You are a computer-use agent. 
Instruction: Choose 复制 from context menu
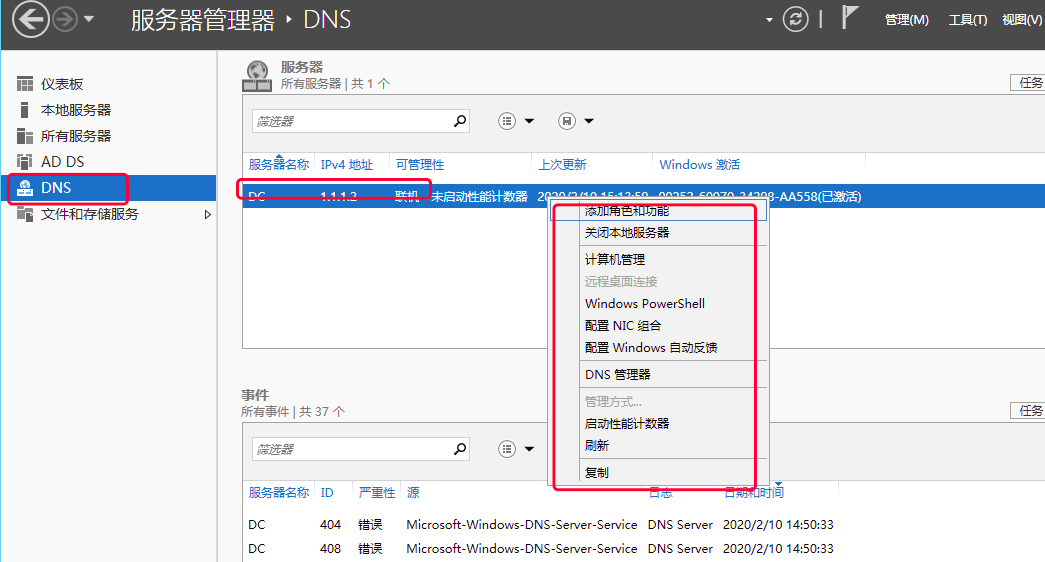(659, 473)
